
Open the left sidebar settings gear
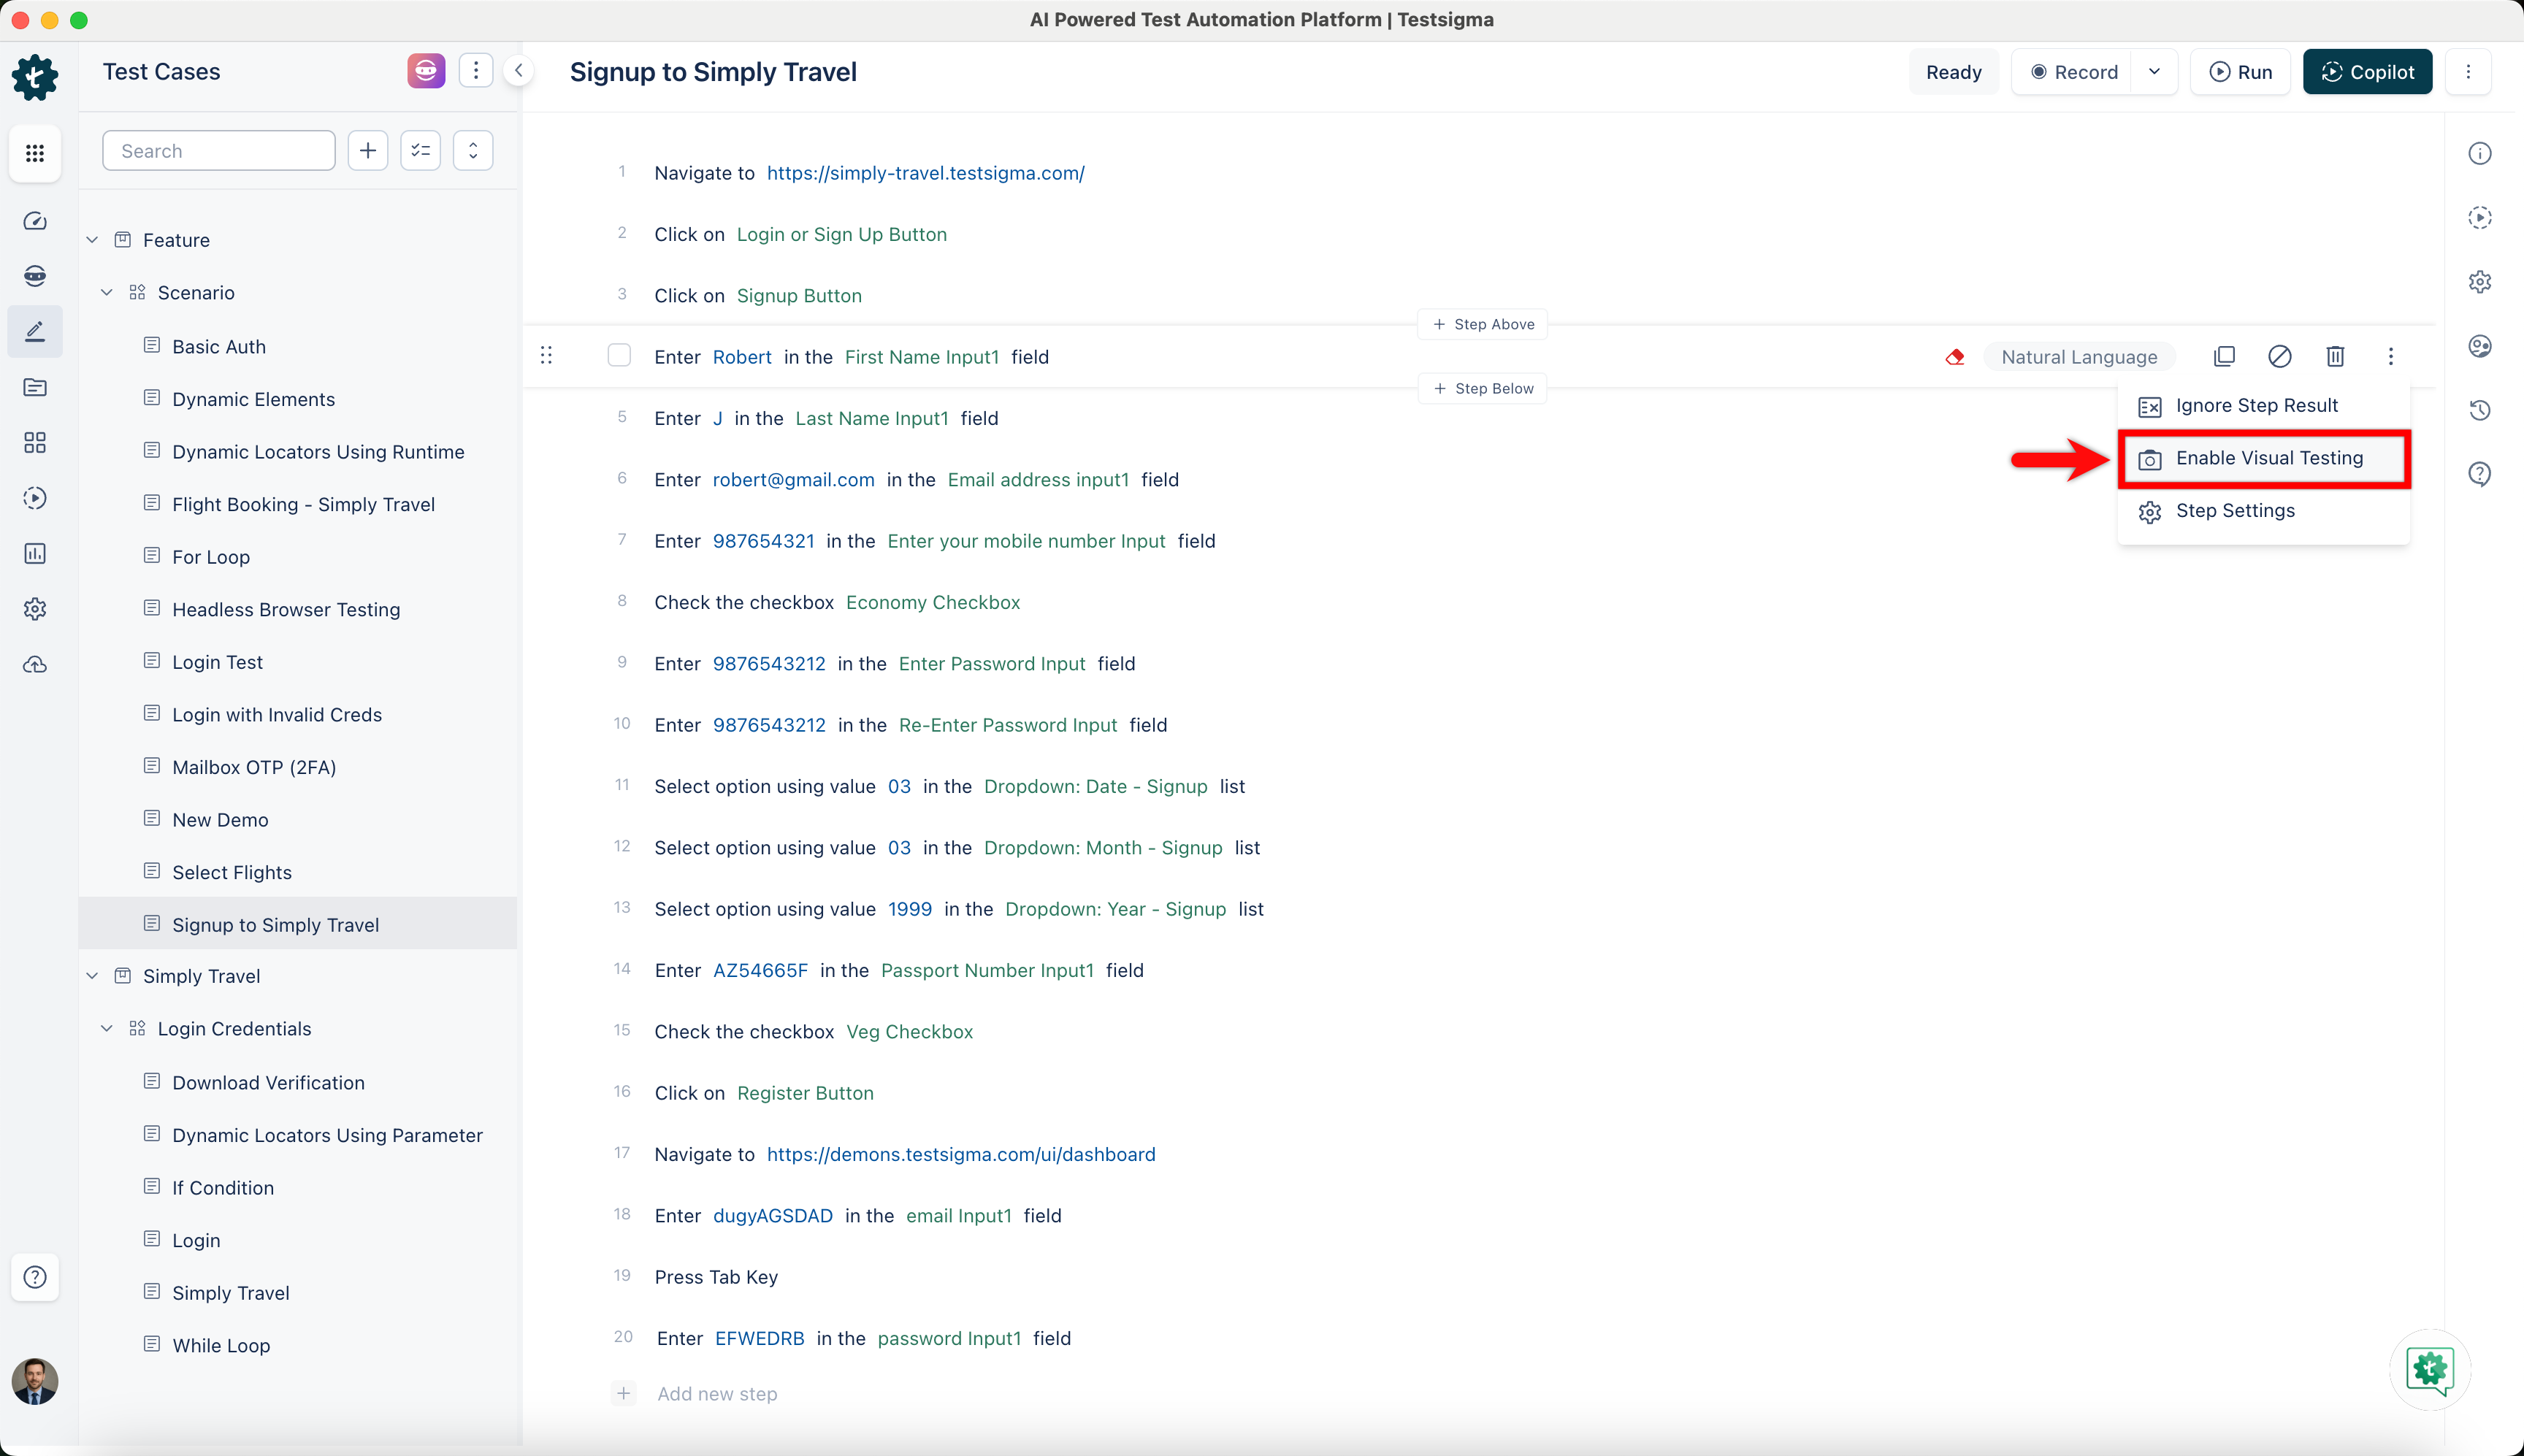click(35, 609)
